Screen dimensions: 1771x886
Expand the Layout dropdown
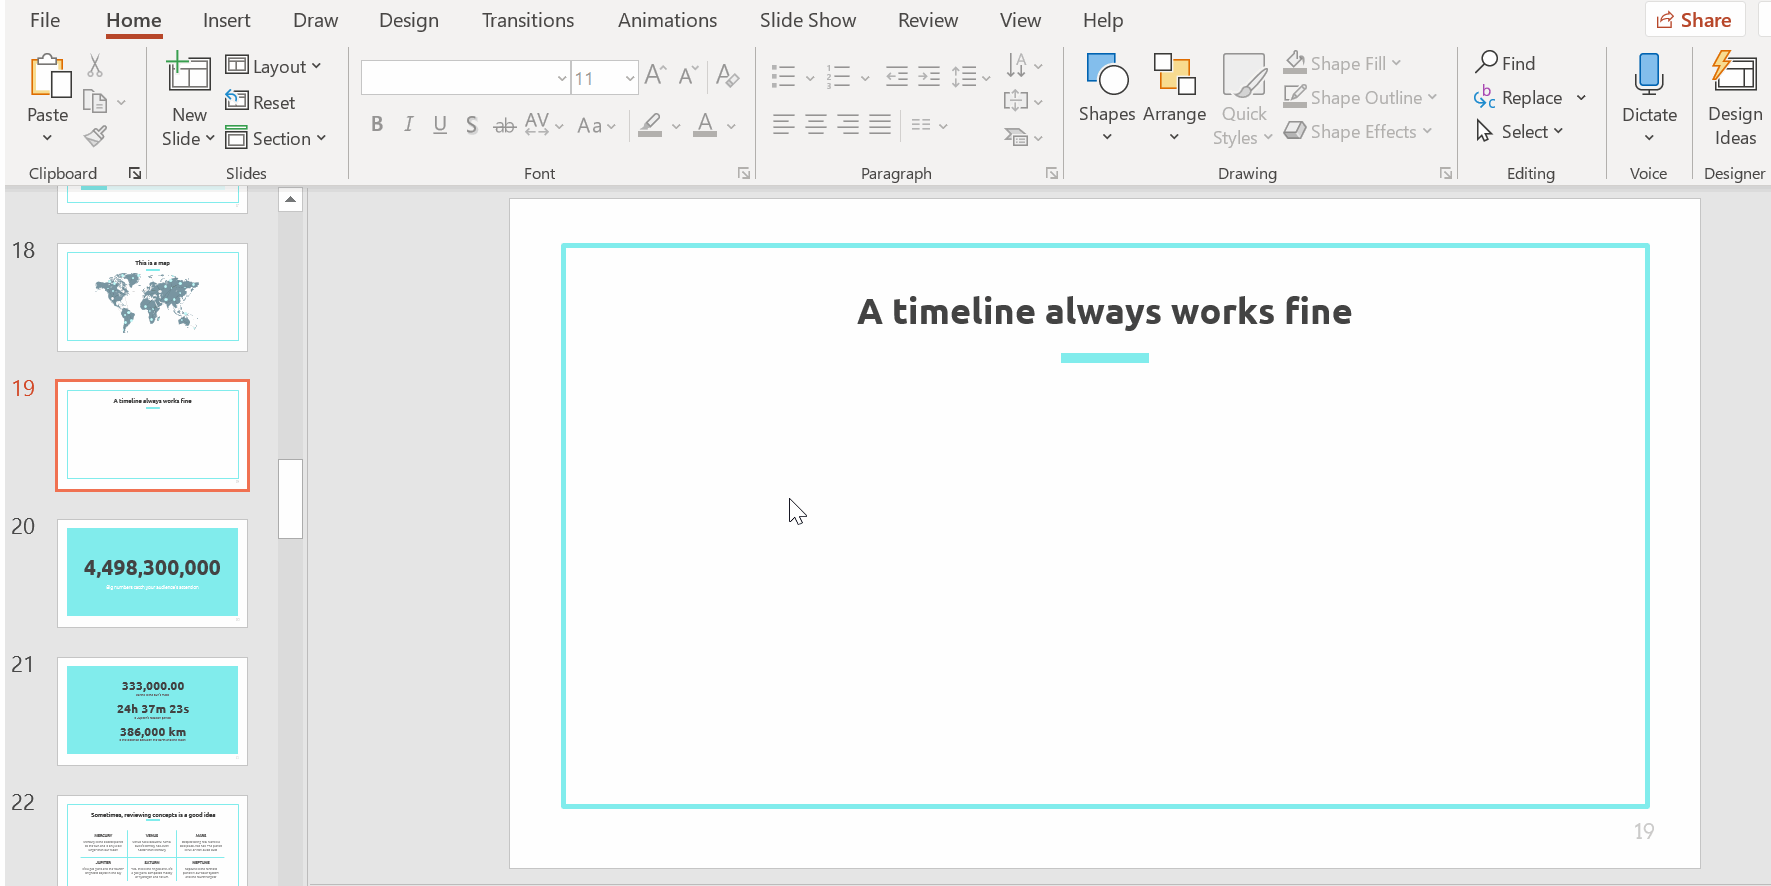pyautogui.click(x=274, y=66)
